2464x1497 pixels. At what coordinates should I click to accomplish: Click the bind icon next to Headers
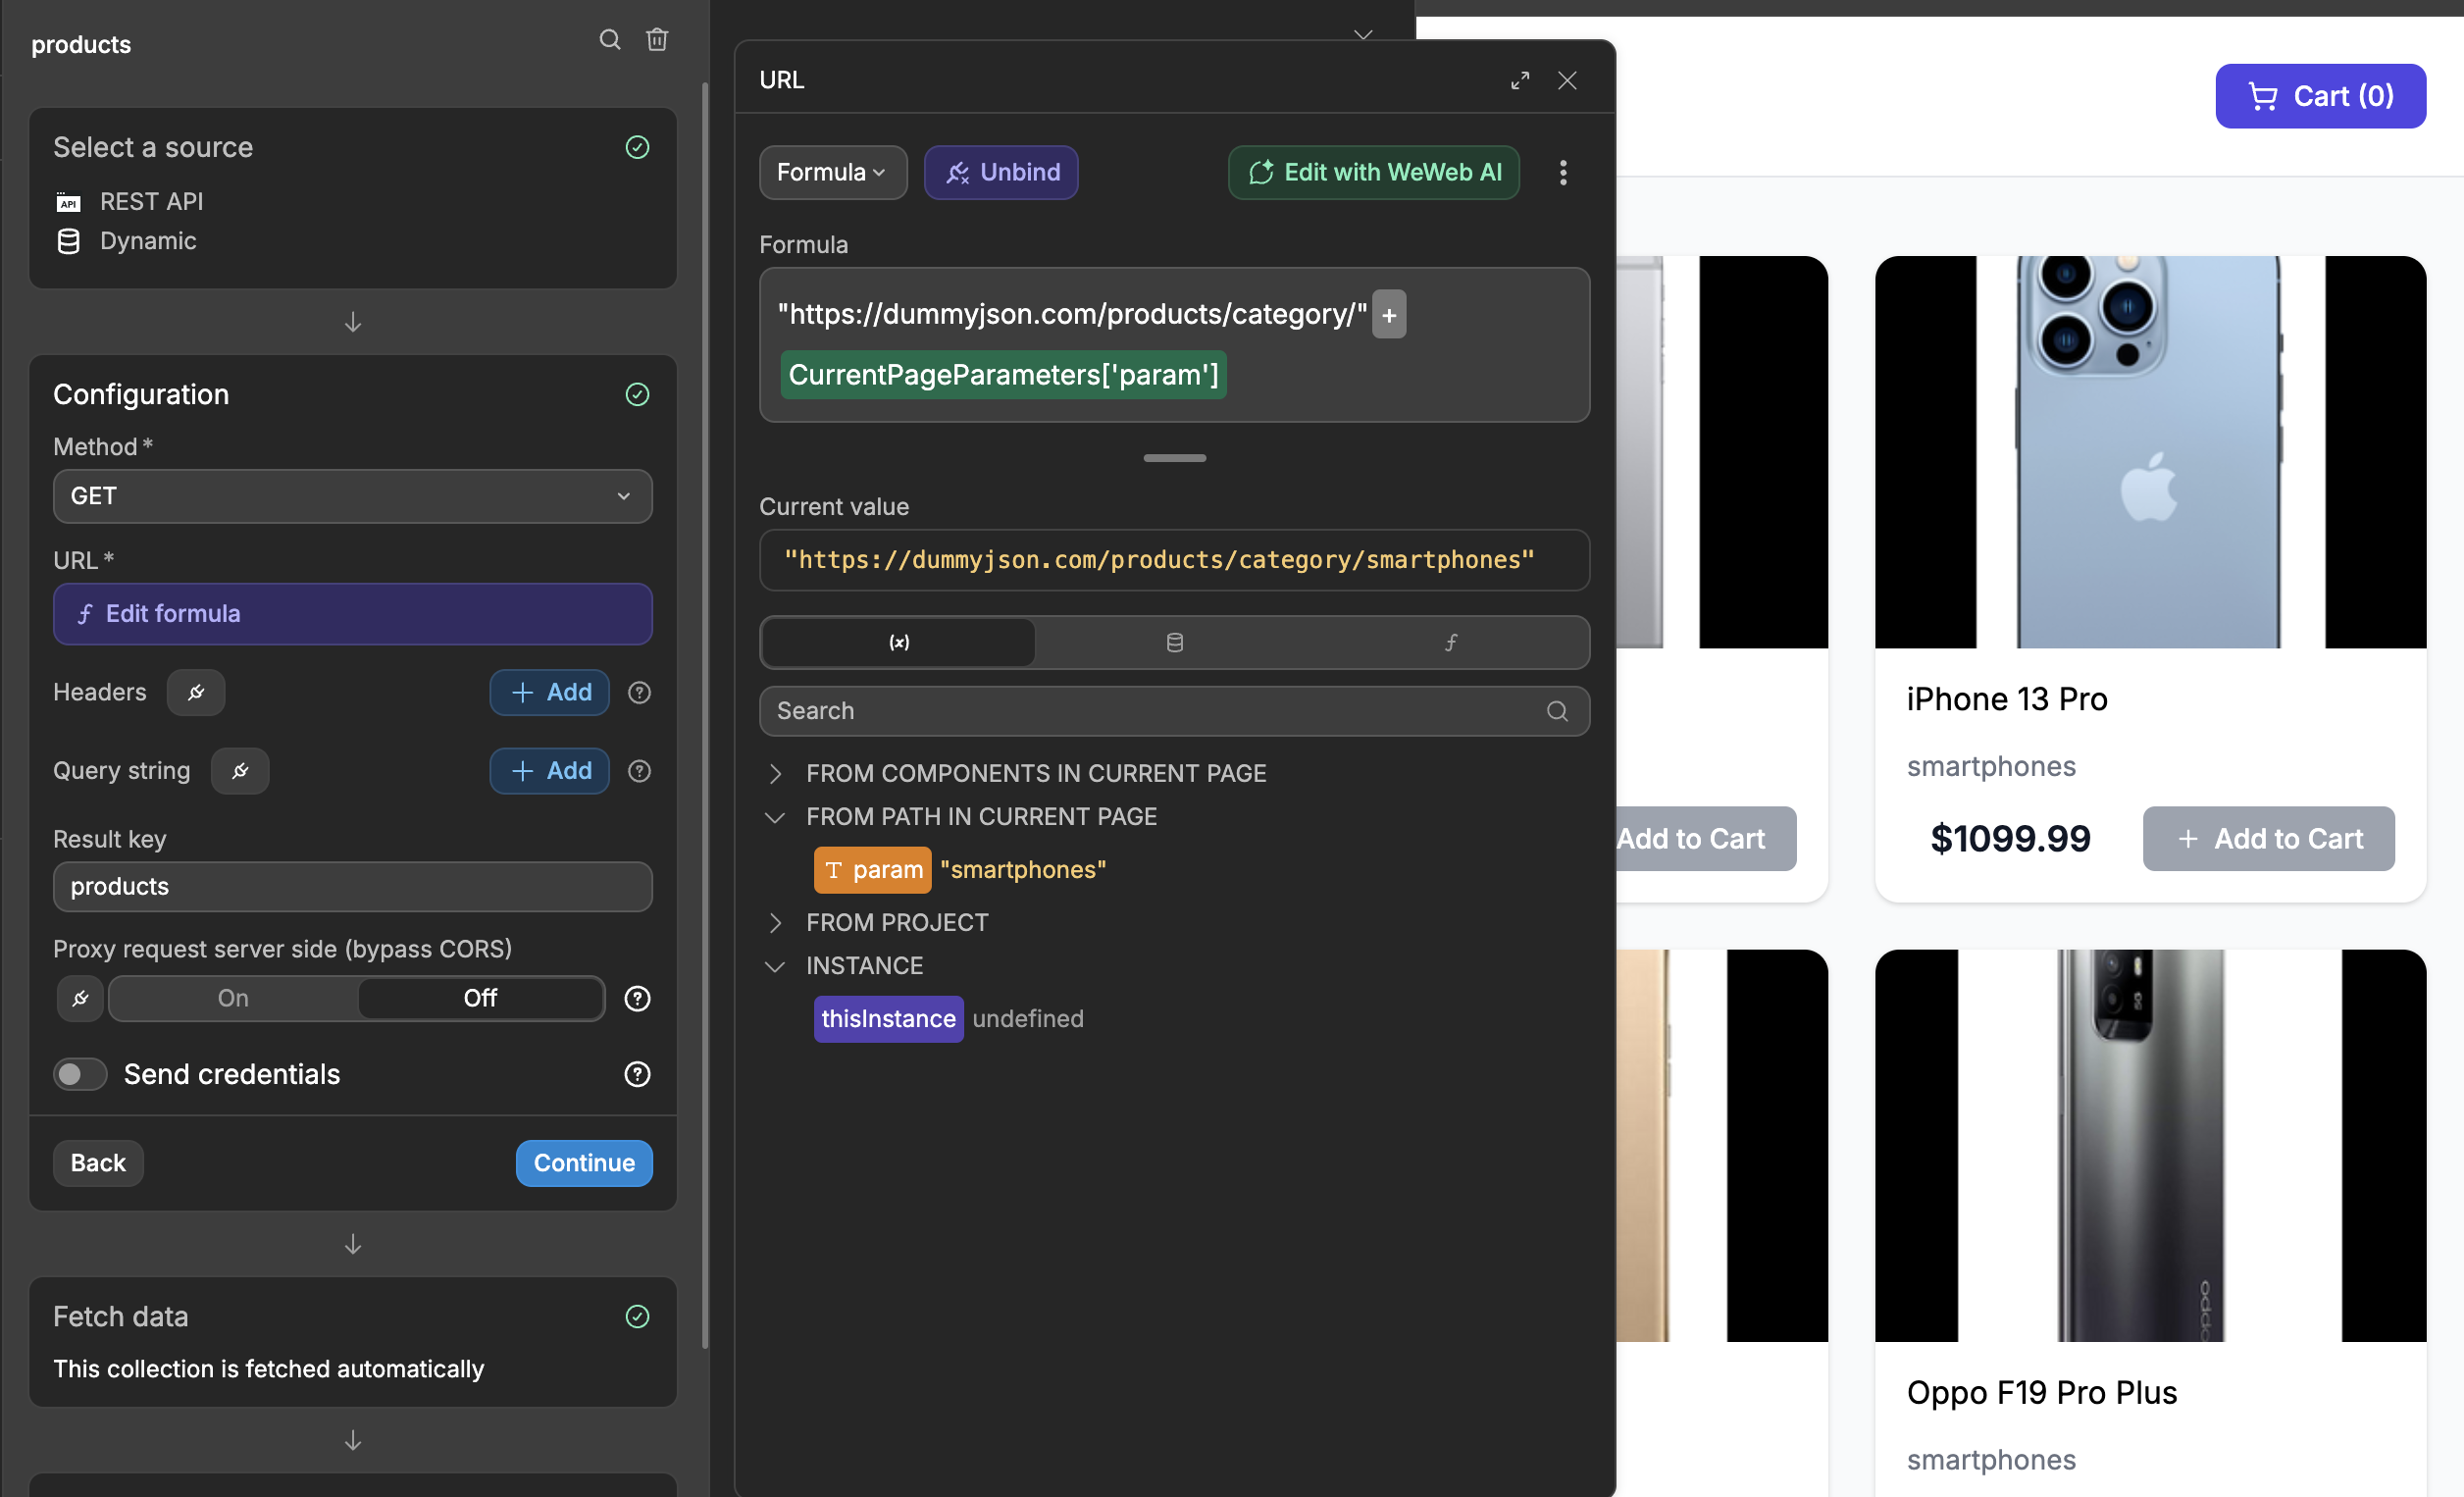click(x=196, y=692)
